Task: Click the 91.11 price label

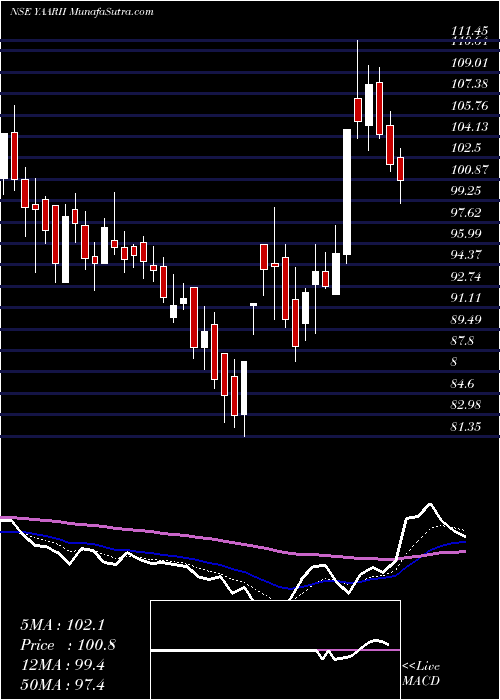Action: 467,298
